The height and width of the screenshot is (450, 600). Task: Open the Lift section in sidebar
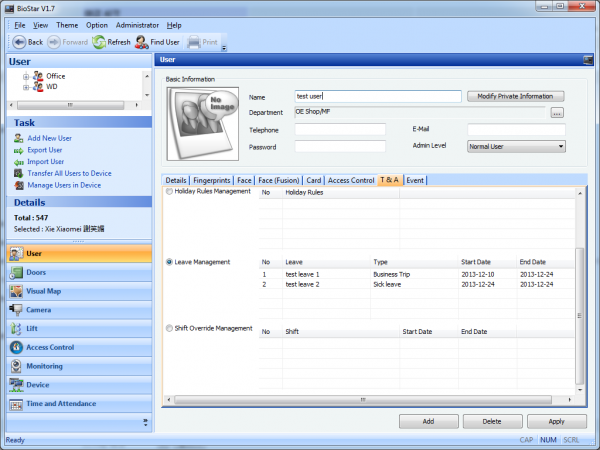coord(32,329)
